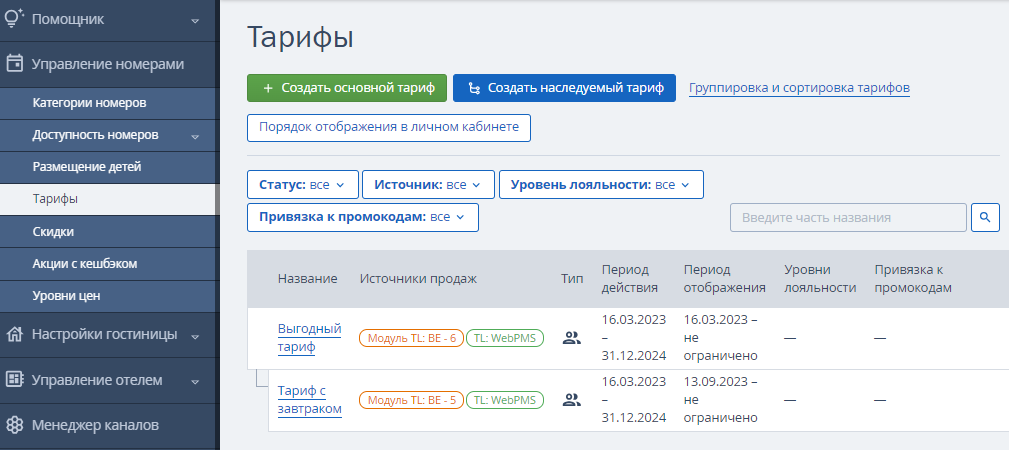Click Порядок отображения в личном кабинете button
The width and height of the screenshot is (1009, 450).
[x=389, y=127]
